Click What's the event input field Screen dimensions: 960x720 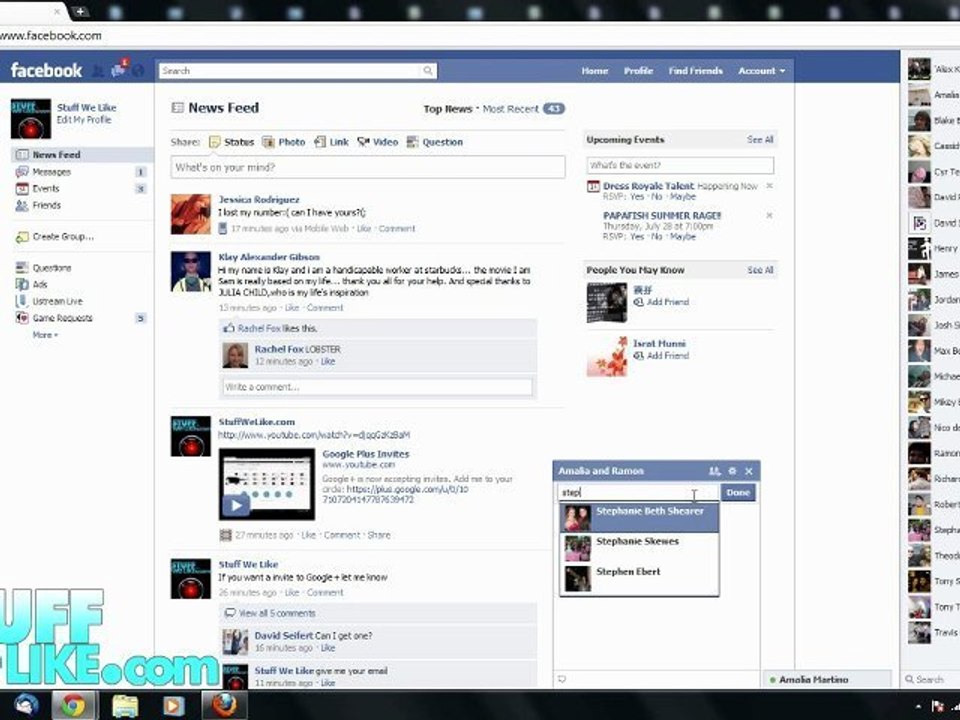point(680,165)
